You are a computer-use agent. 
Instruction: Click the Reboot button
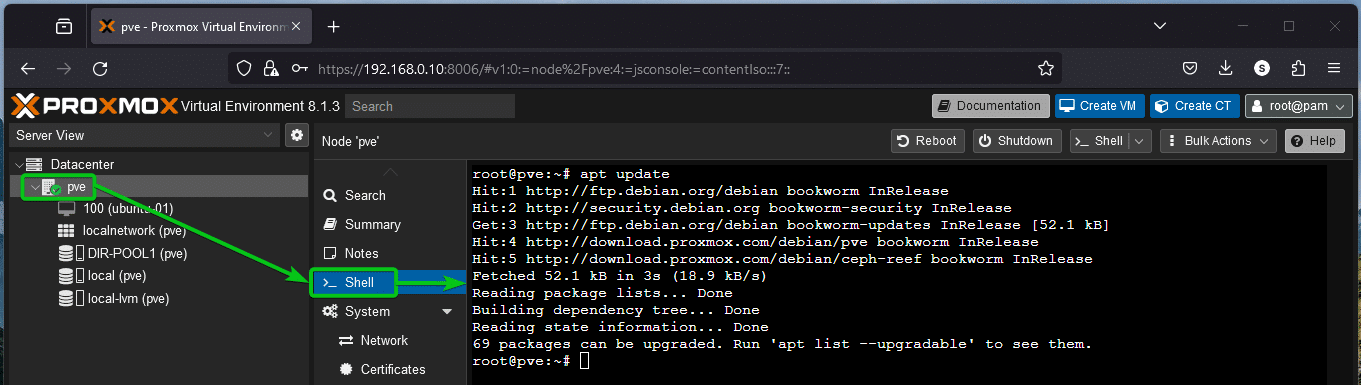tap(928, 141)
